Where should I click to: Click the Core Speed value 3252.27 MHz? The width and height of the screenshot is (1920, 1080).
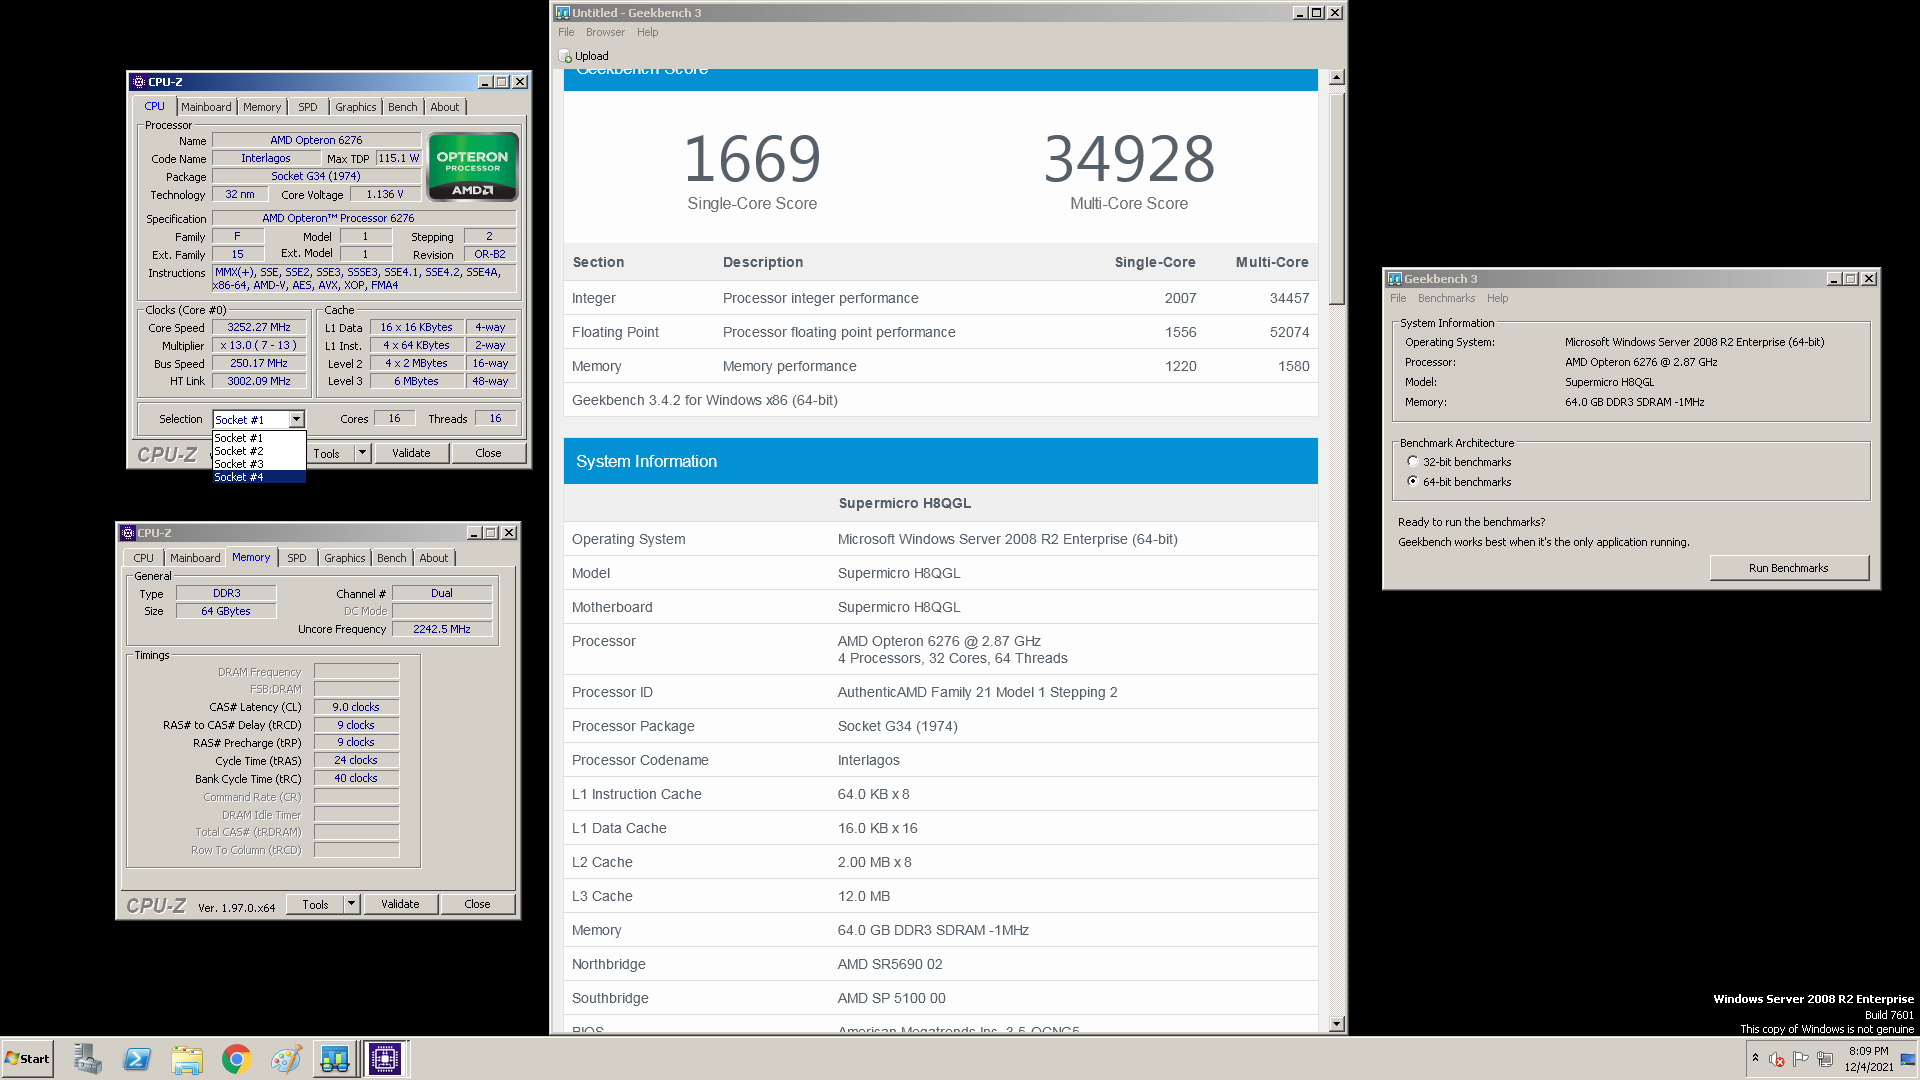[259, 327]
